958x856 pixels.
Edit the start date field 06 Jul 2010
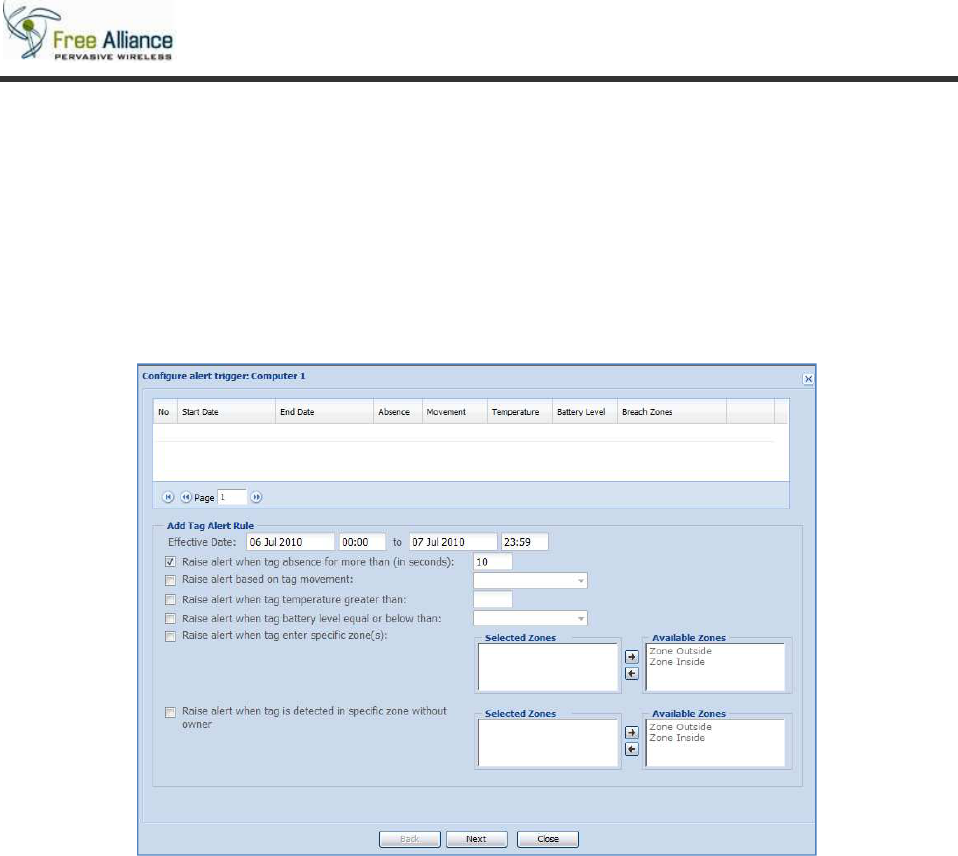coord(290,542)
